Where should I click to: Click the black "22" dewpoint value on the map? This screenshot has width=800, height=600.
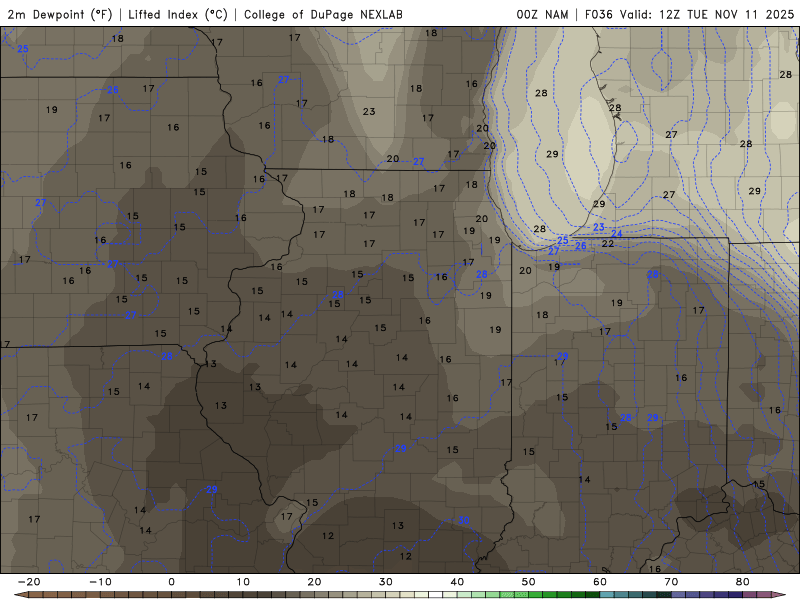pyautogui.click(x=608, y=244)
